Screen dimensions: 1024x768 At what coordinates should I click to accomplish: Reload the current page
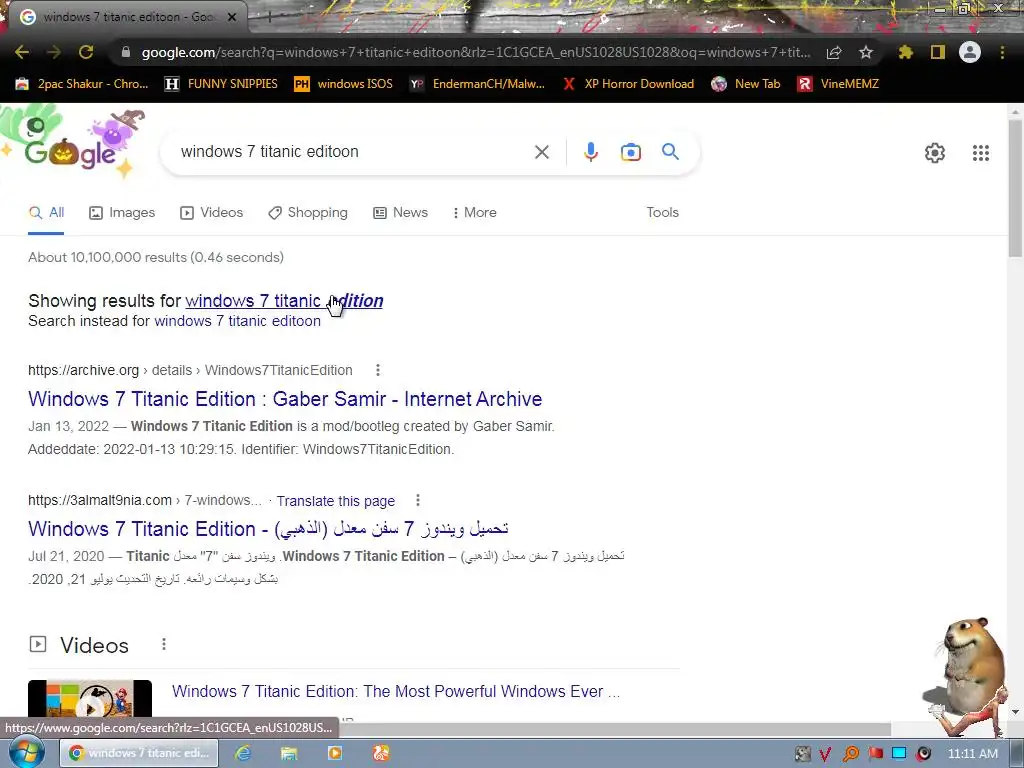[86, 52]
